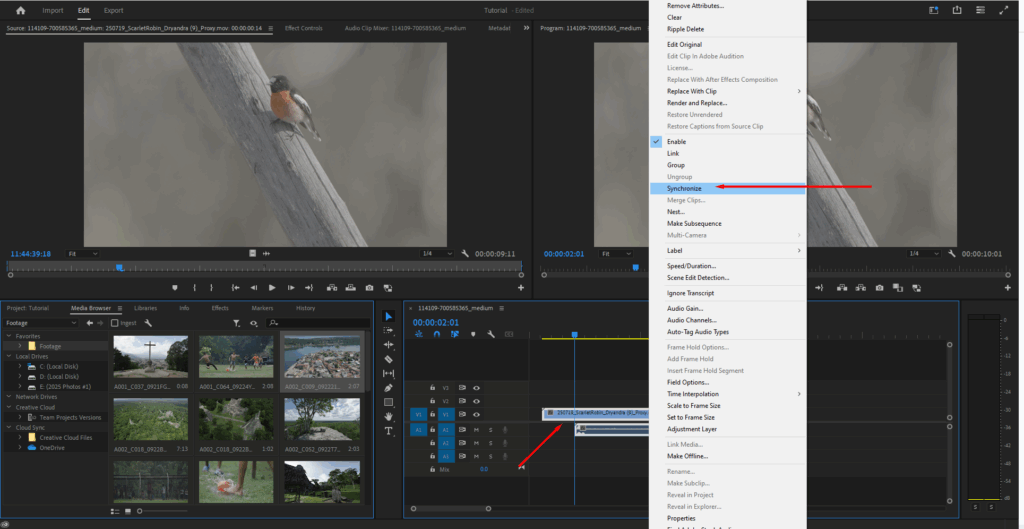Open the Import workspace tab

point(53,10)
